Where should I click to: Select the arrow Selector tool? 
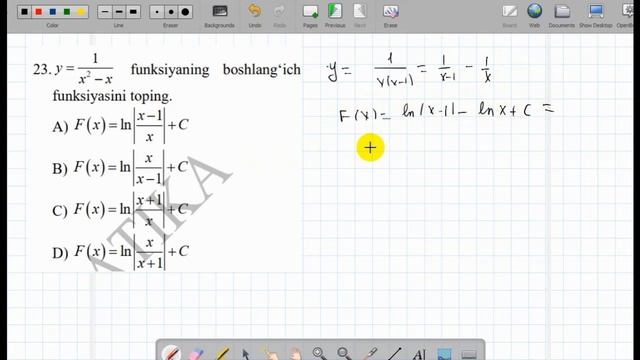(x=246, y=353)
